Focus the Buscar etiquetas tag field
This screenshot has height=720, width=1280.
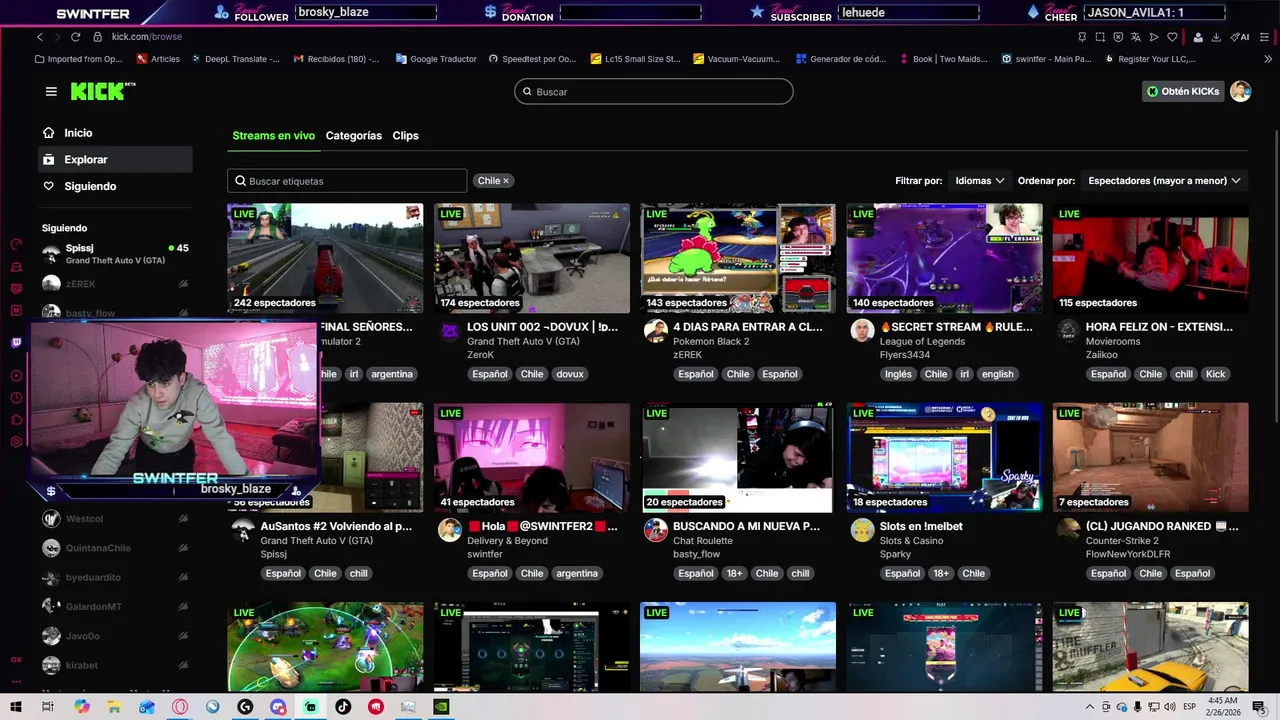click(347, 181)
